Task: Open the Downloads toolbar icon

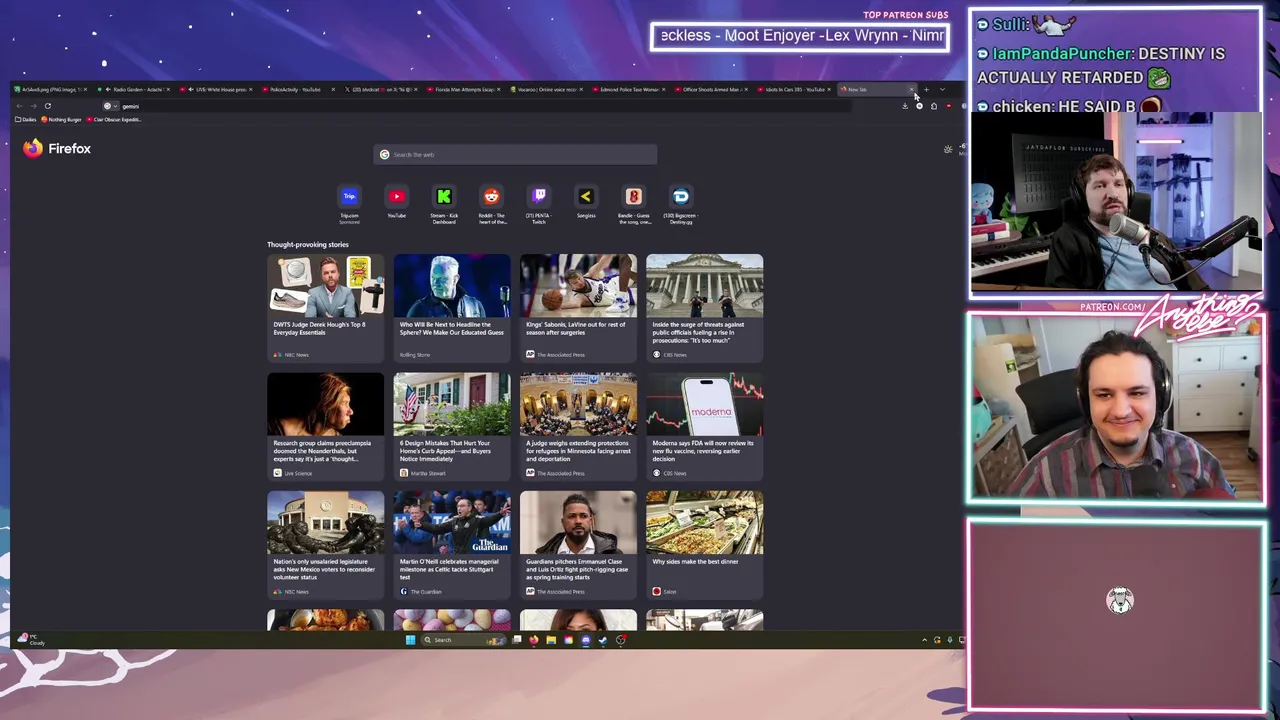Action: click(x=905, y=106)
